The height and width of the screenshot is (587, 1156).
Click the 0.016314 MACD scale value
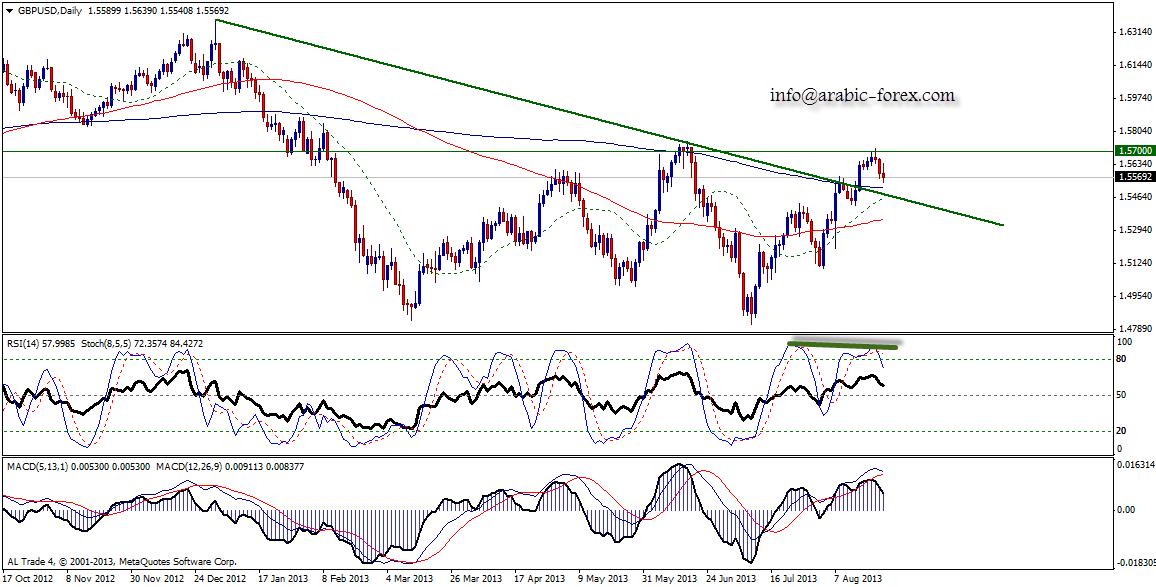[1135, 467]
